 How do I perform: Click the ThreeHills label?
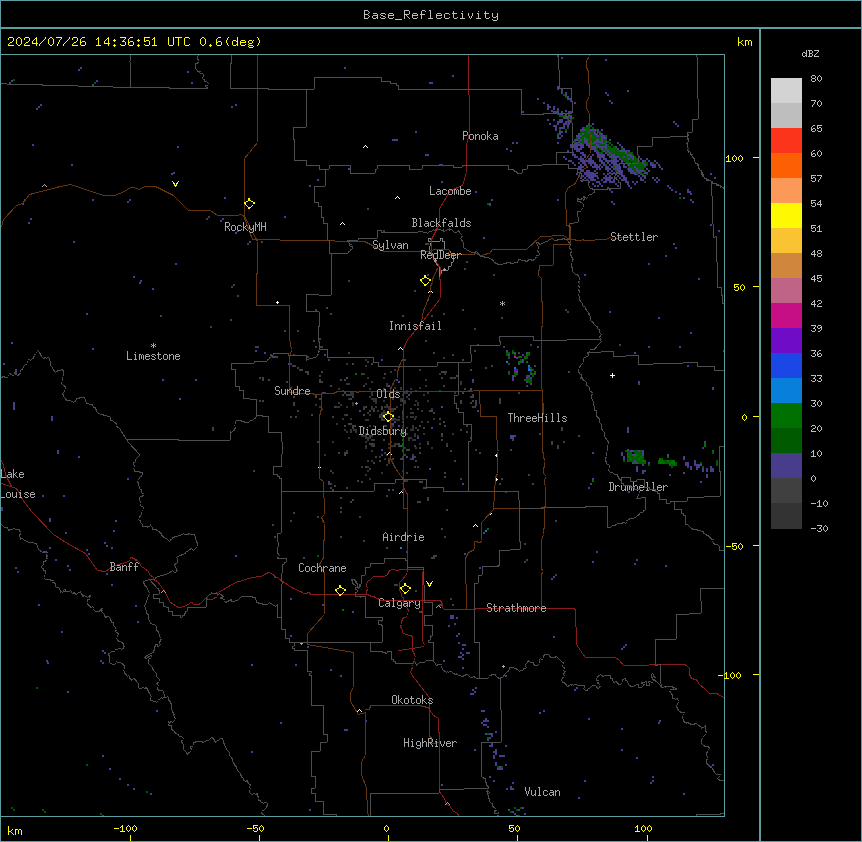point(537,418)
